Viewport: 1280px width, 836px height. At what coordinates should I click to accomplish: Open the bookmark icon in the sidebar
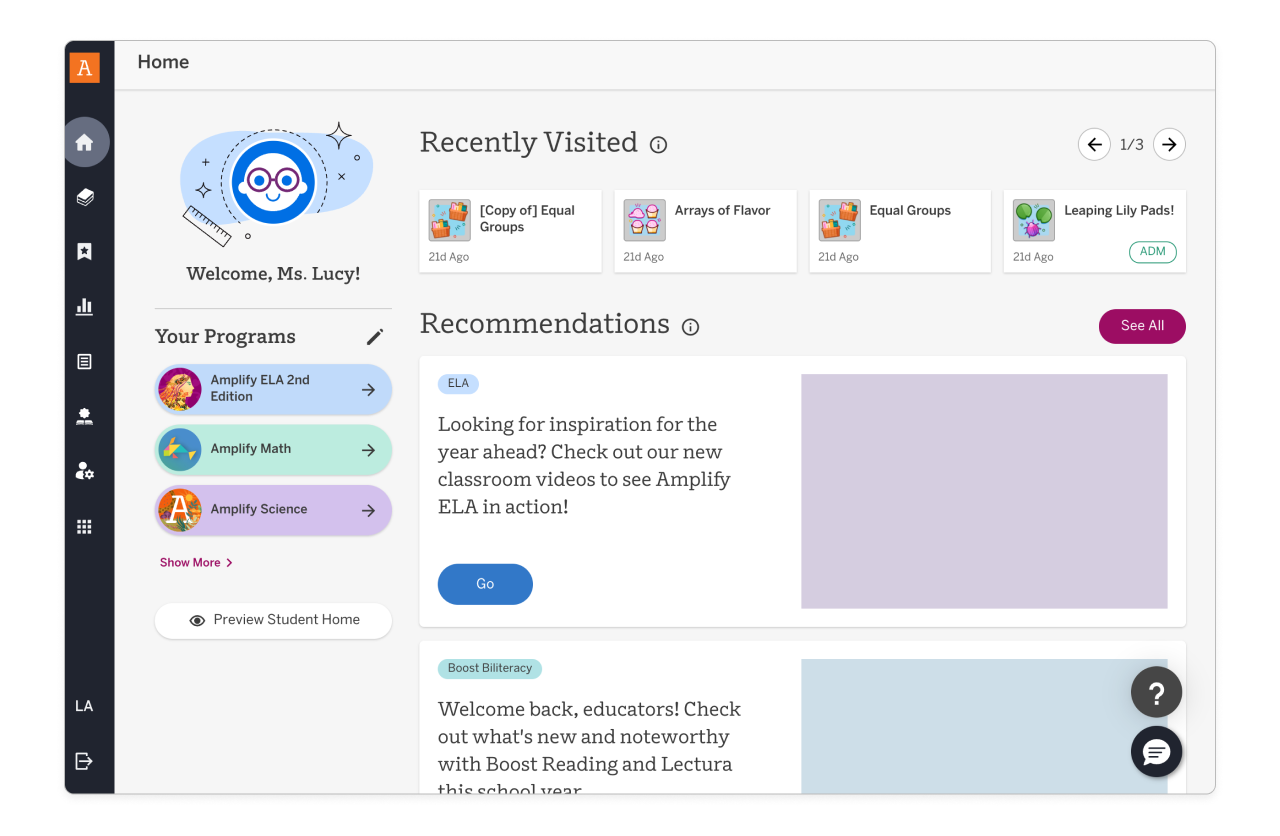[86, 251]
